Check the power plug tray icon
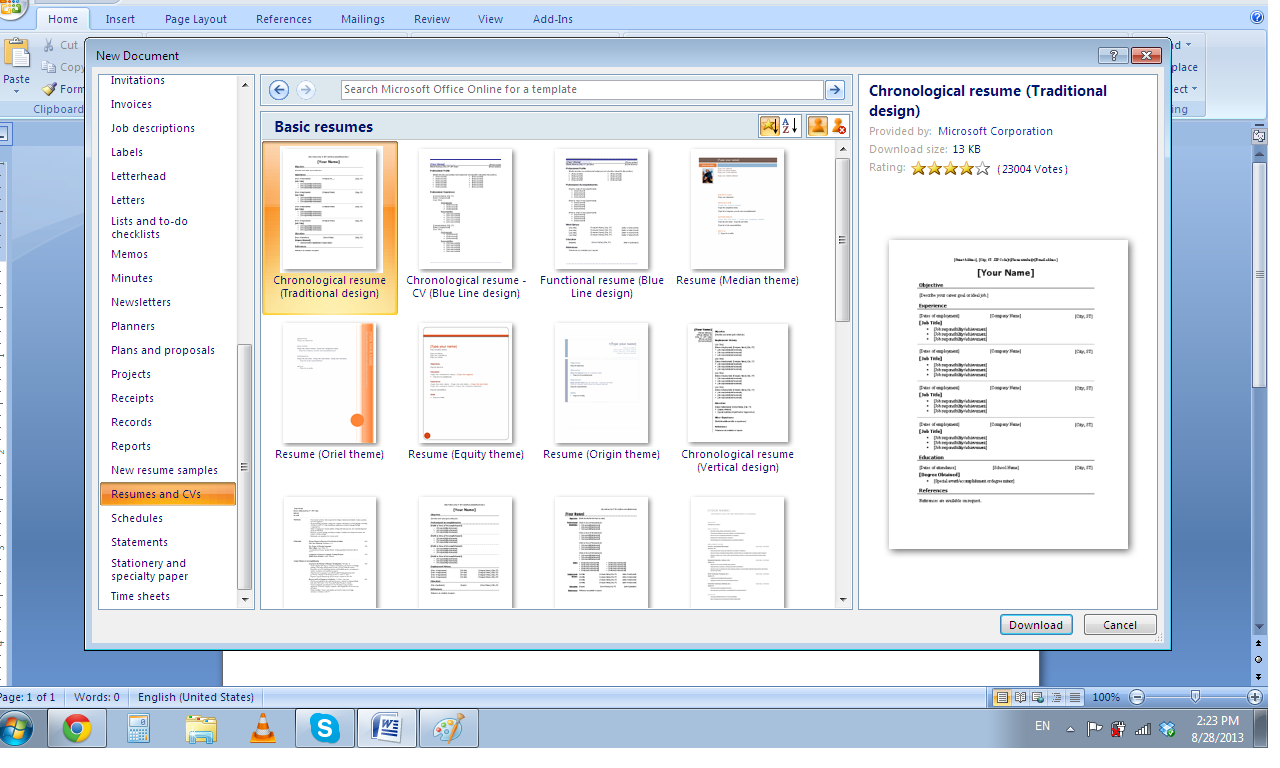 1119,728
